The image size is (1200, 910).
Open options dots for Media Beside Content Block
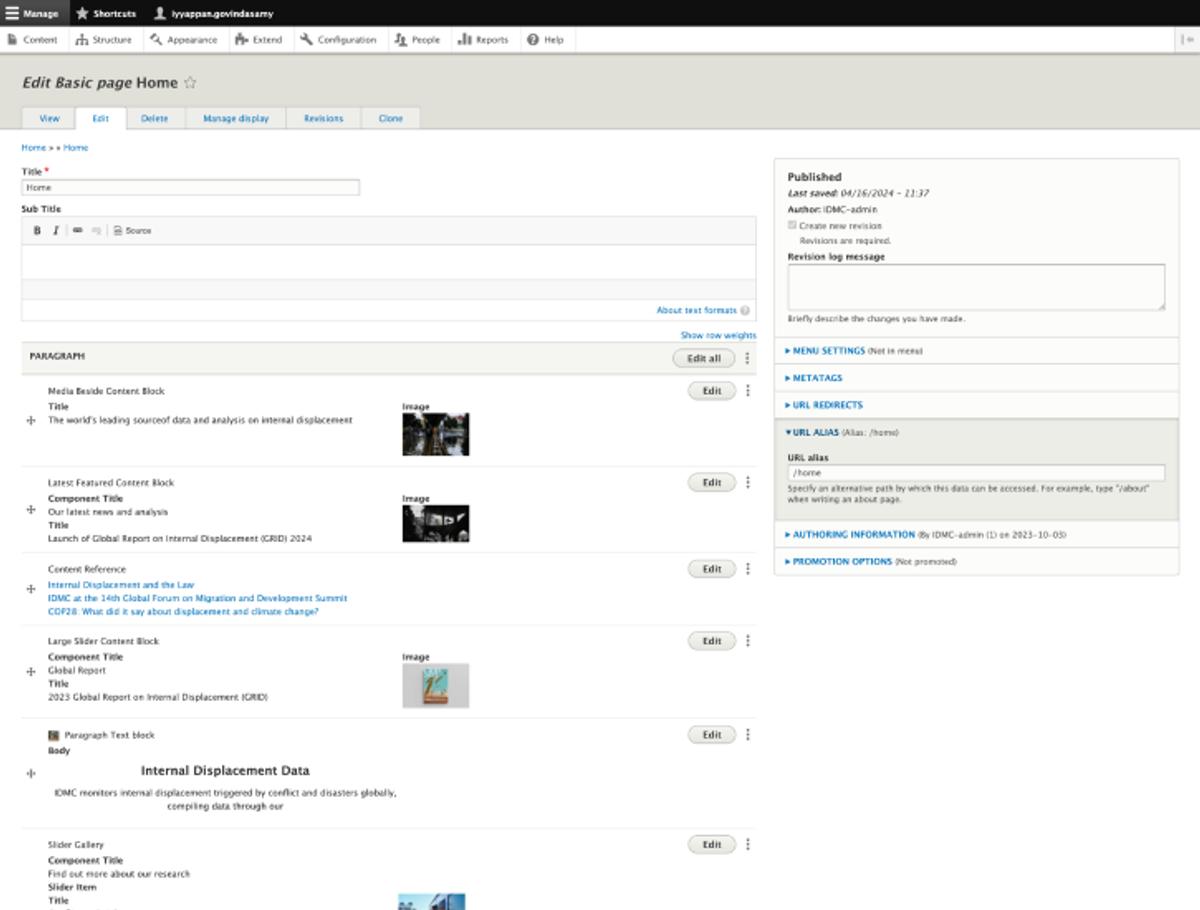748,391
